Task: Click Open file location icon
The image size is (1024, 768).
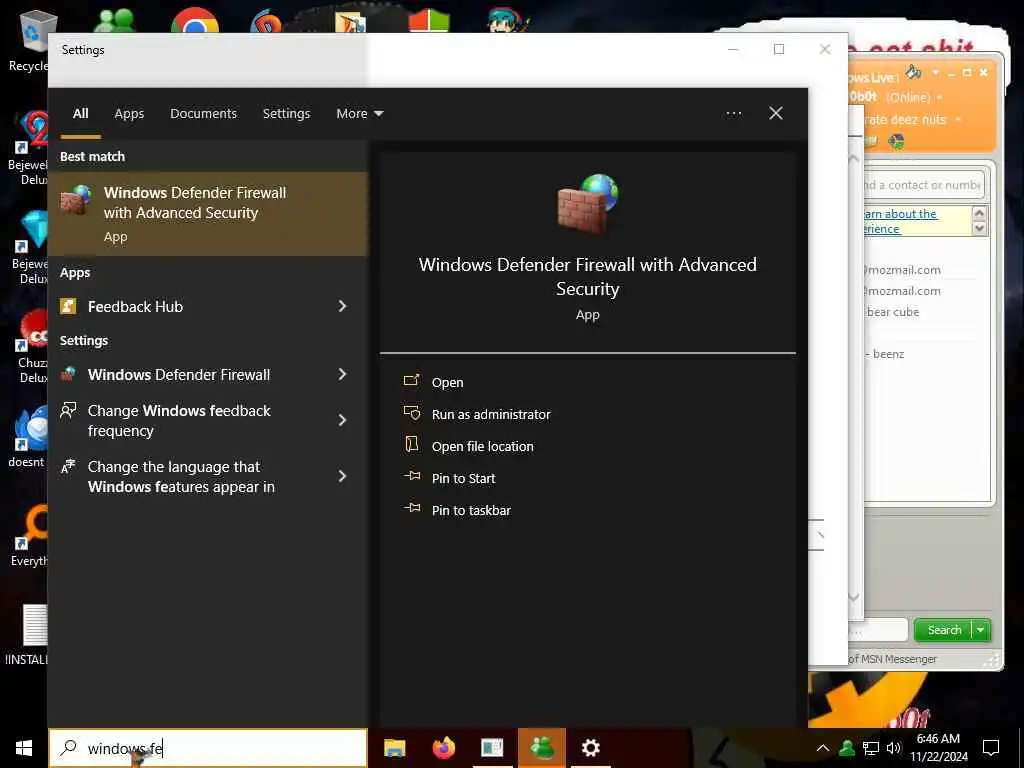Action: 411,445
